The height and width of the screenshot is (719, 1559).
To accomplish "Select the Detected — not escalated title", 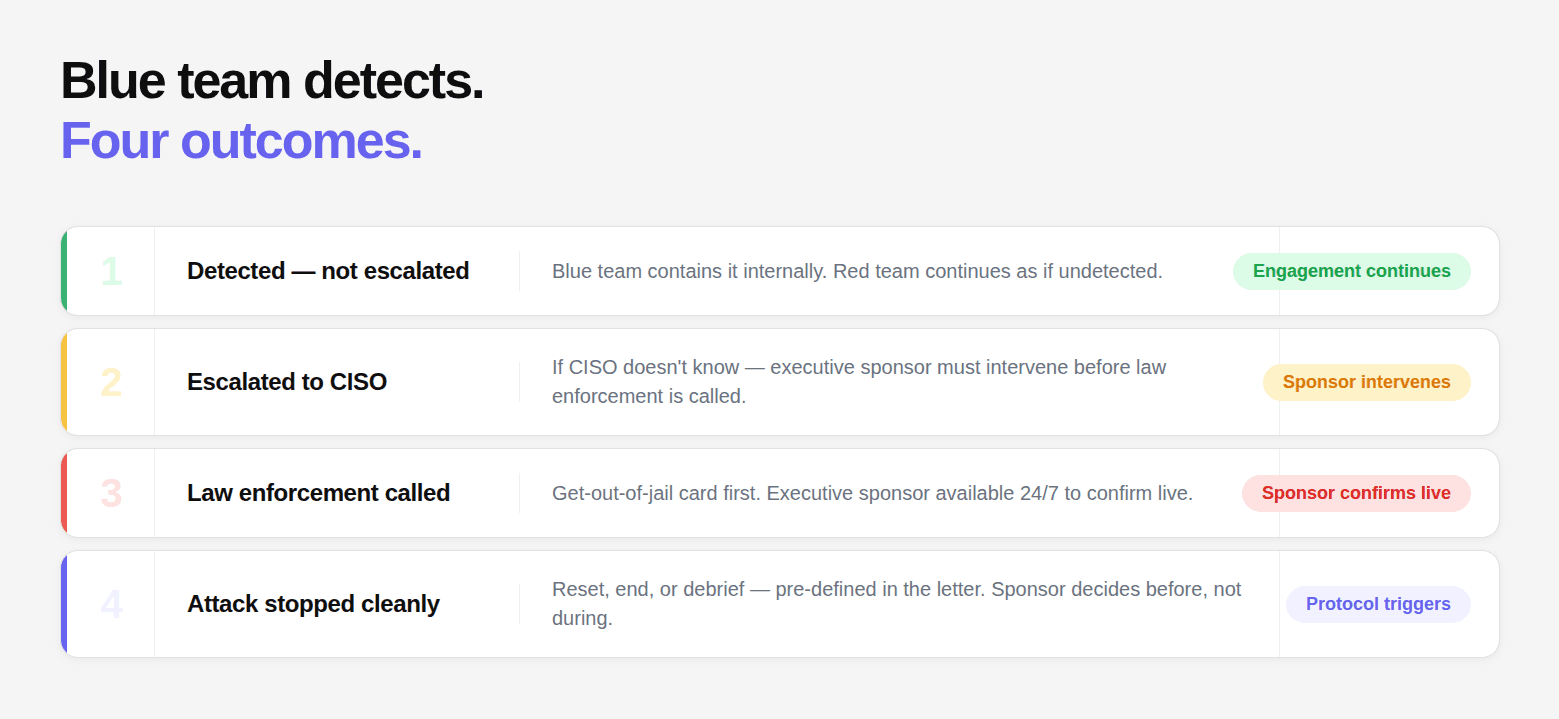I will (x=328, y=272).
